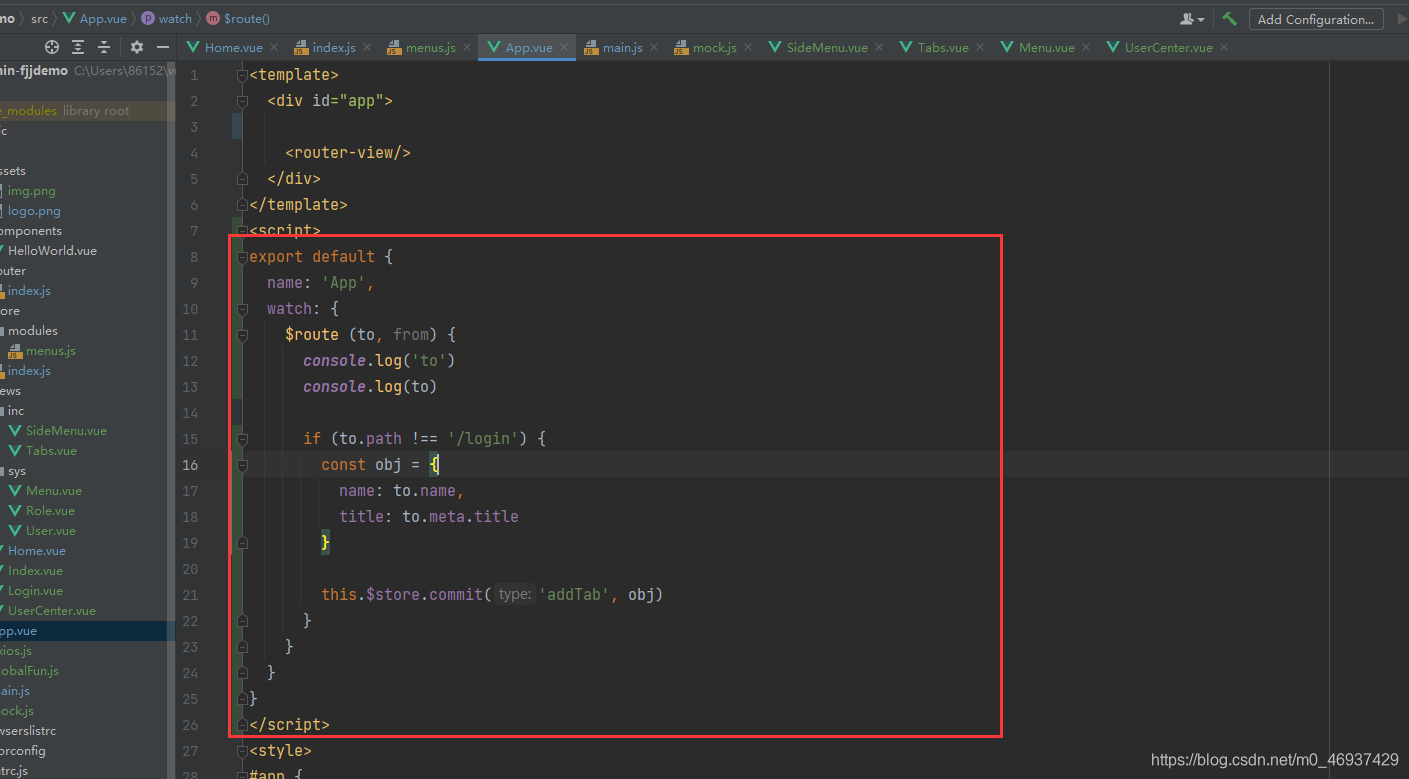This screenshot has height=779, width=1409.
Task: Click the 'addTab' string on line 21
Action: click(575, 595)
